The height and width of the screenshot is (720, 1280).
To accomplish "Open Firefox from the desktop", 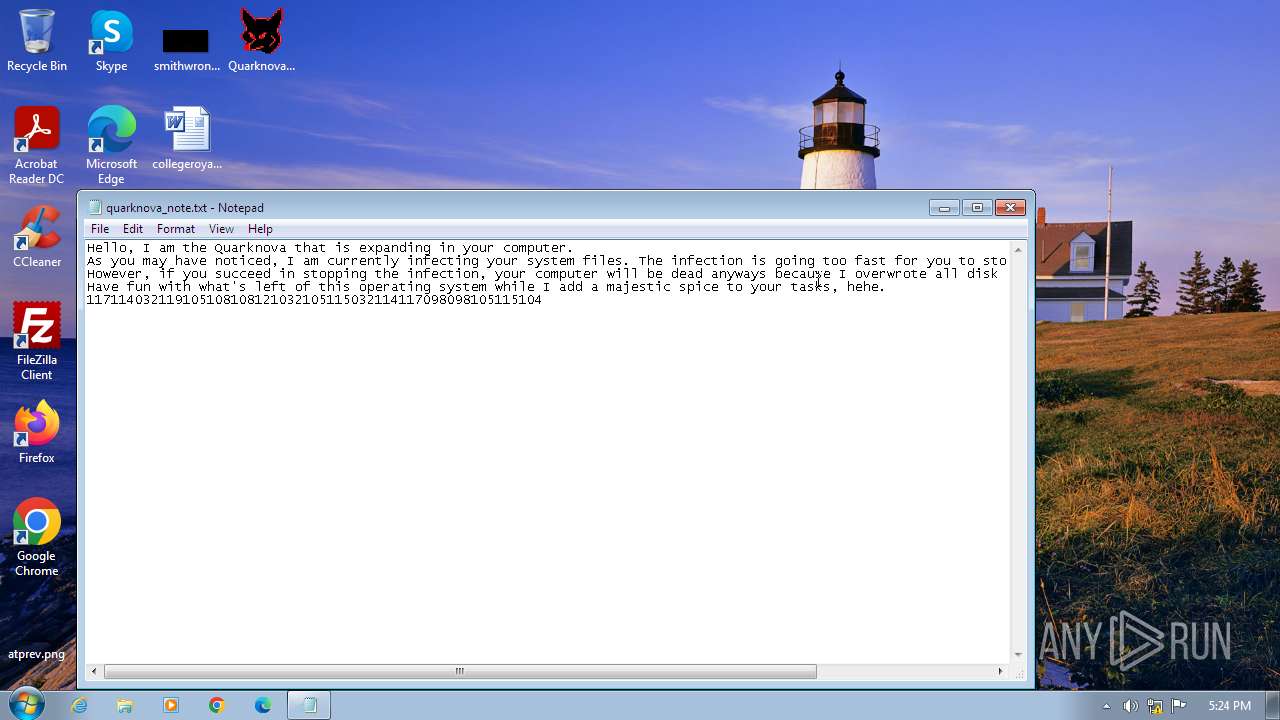I will pos(37,432).
